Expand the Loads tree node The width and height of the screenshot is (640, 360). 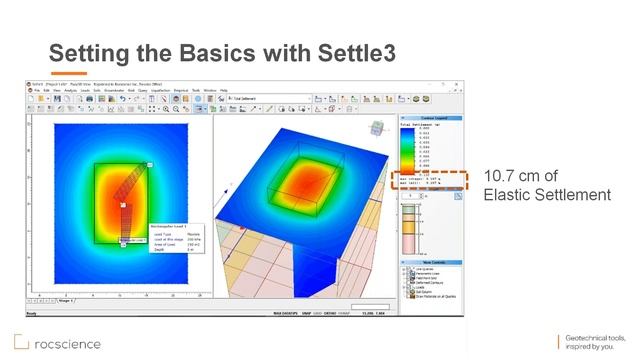pos(404,287)
